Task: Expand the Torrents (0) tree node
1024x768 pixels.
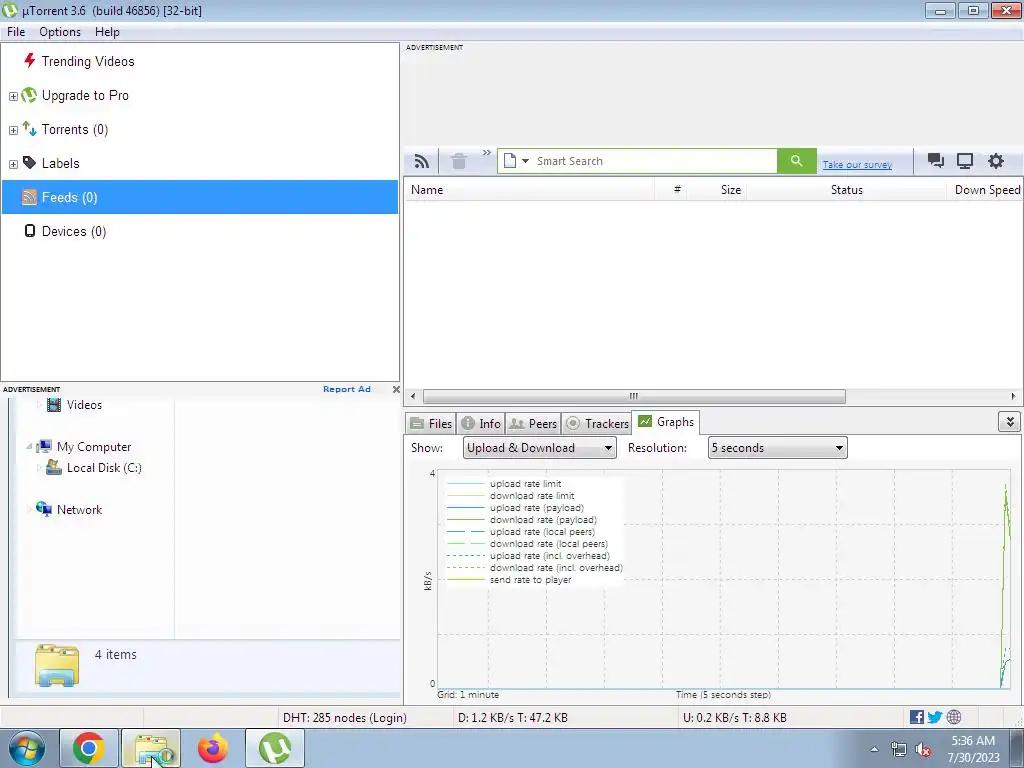Action: coord(13,130)
